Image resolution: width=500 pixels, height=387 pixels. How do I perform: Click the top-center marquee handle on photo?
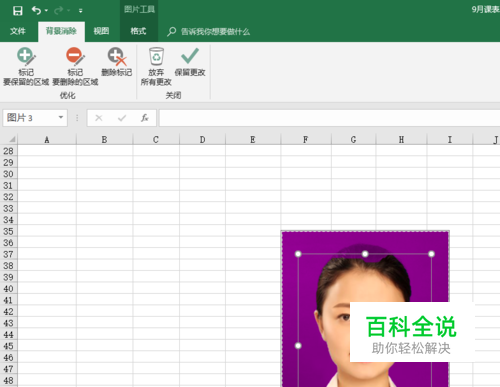click(365, 254)
